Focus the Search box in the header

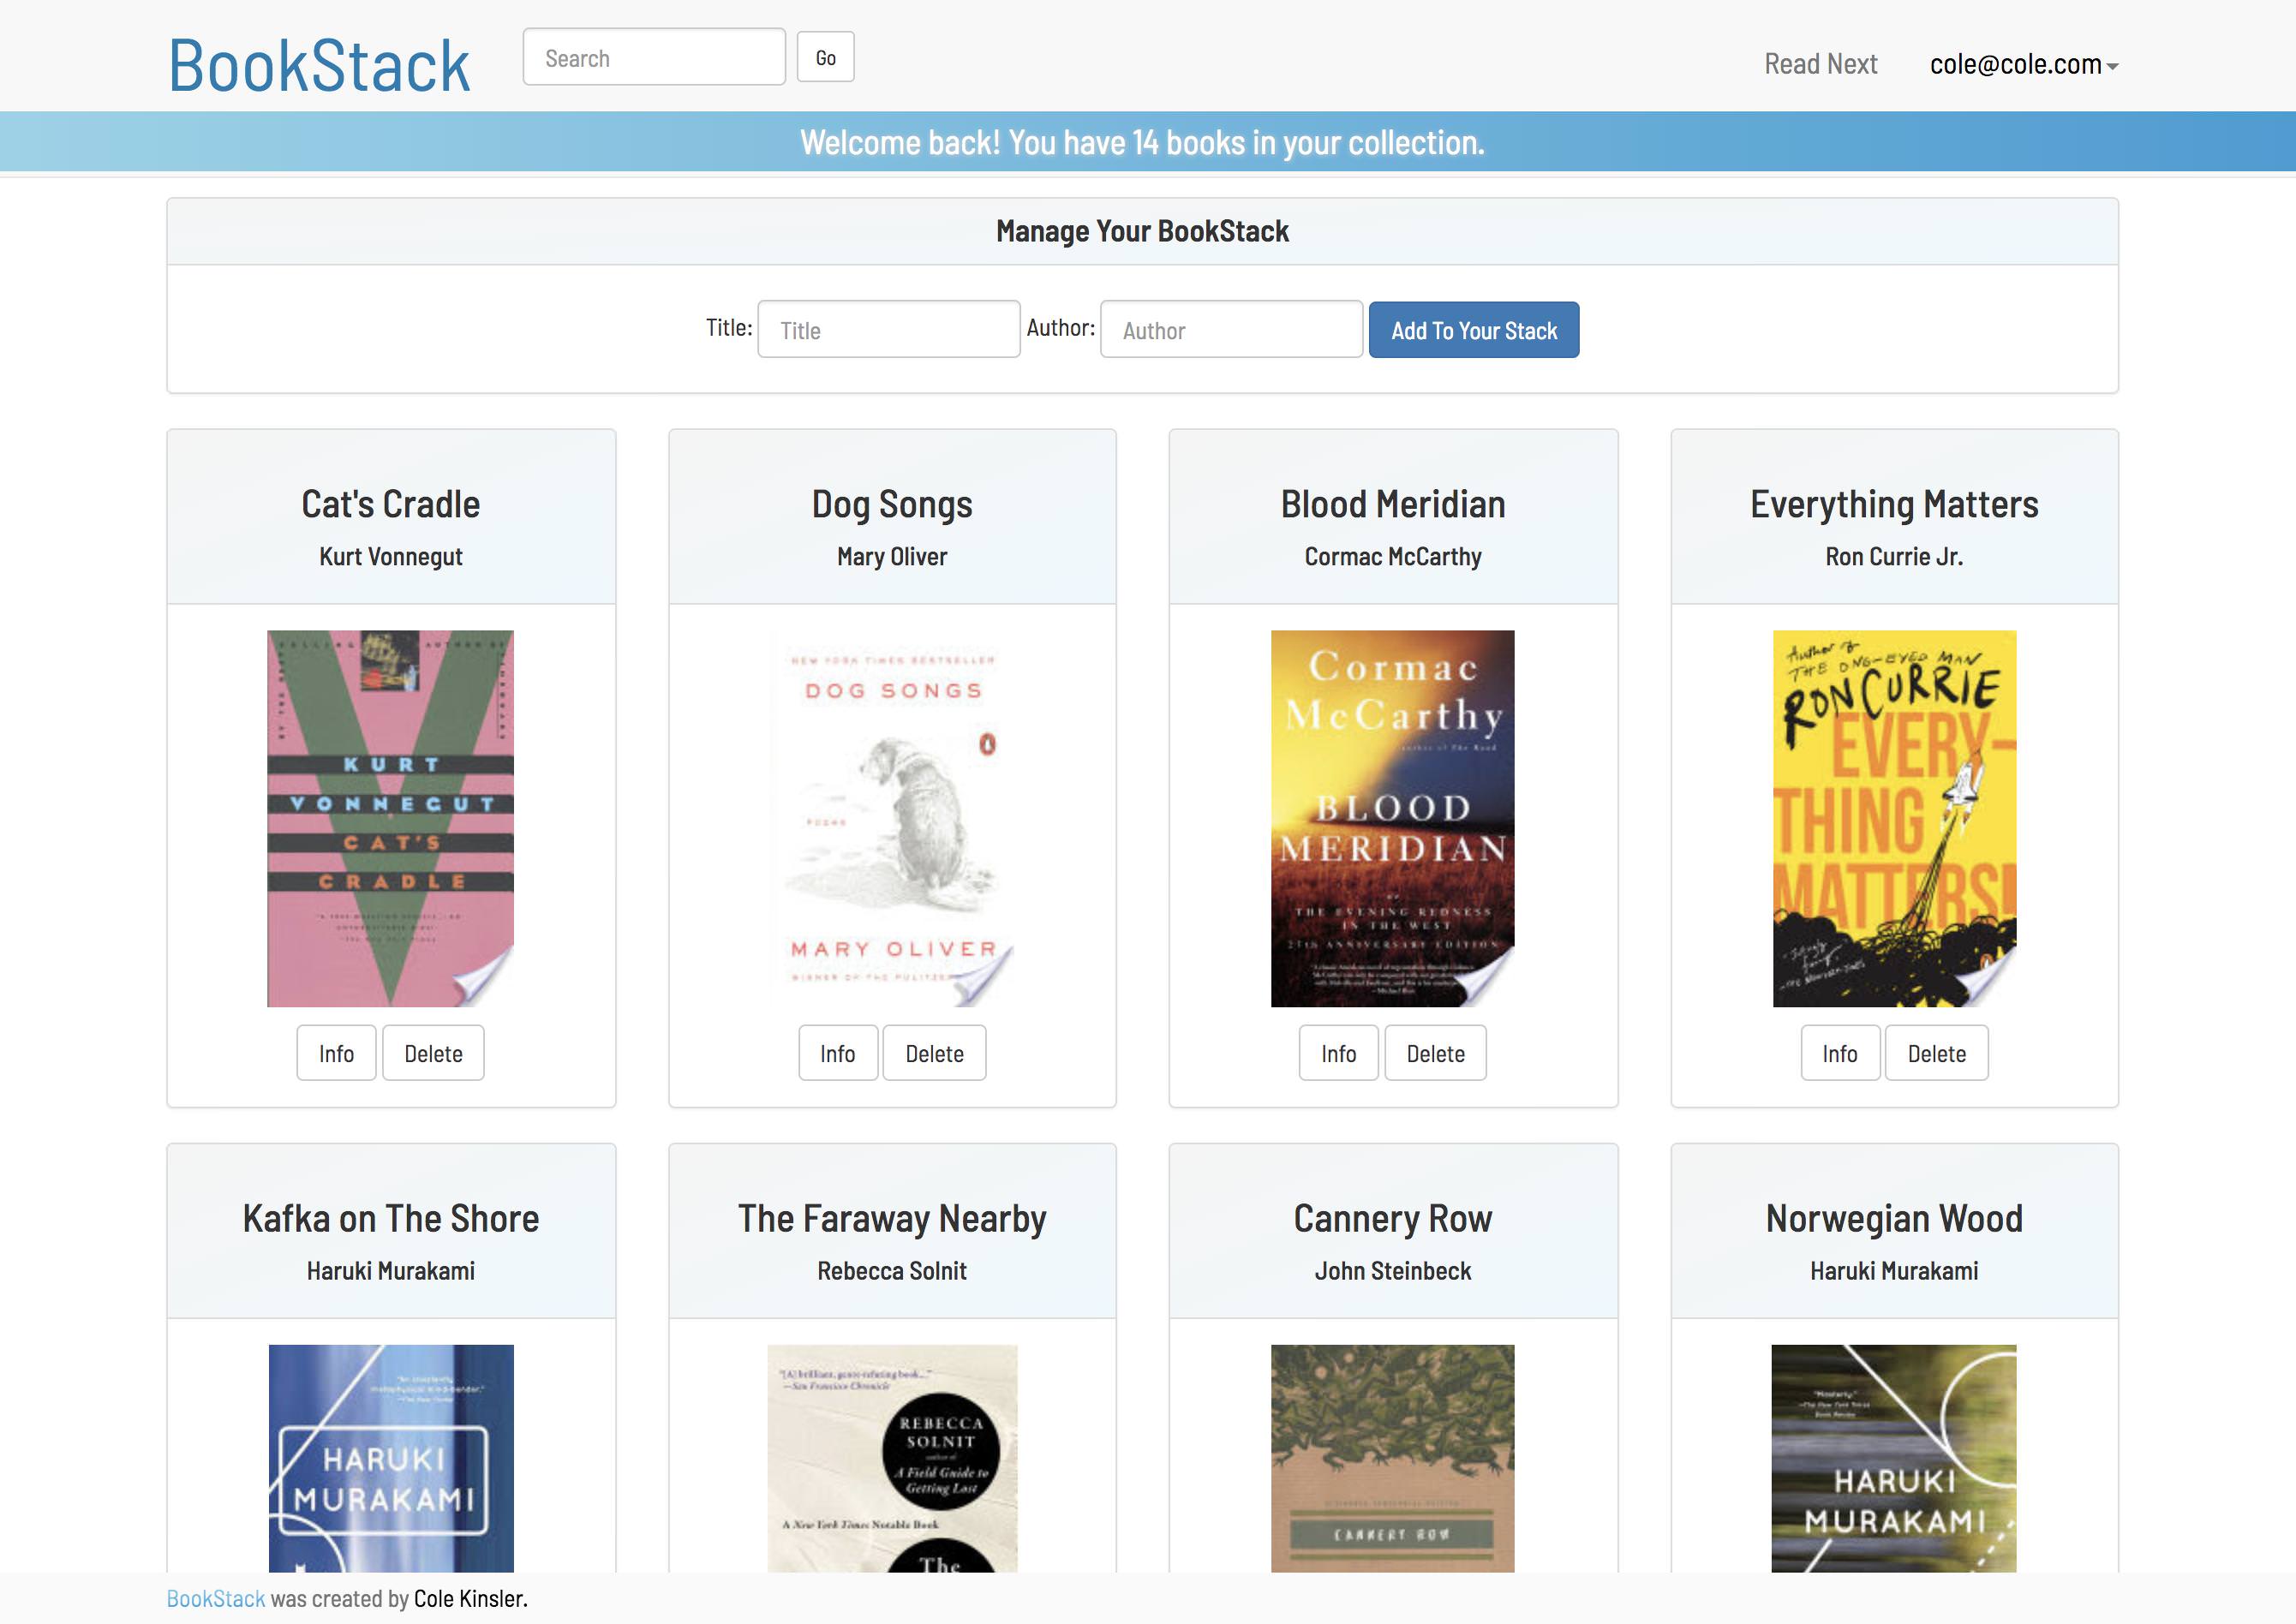tap(654, 57)
